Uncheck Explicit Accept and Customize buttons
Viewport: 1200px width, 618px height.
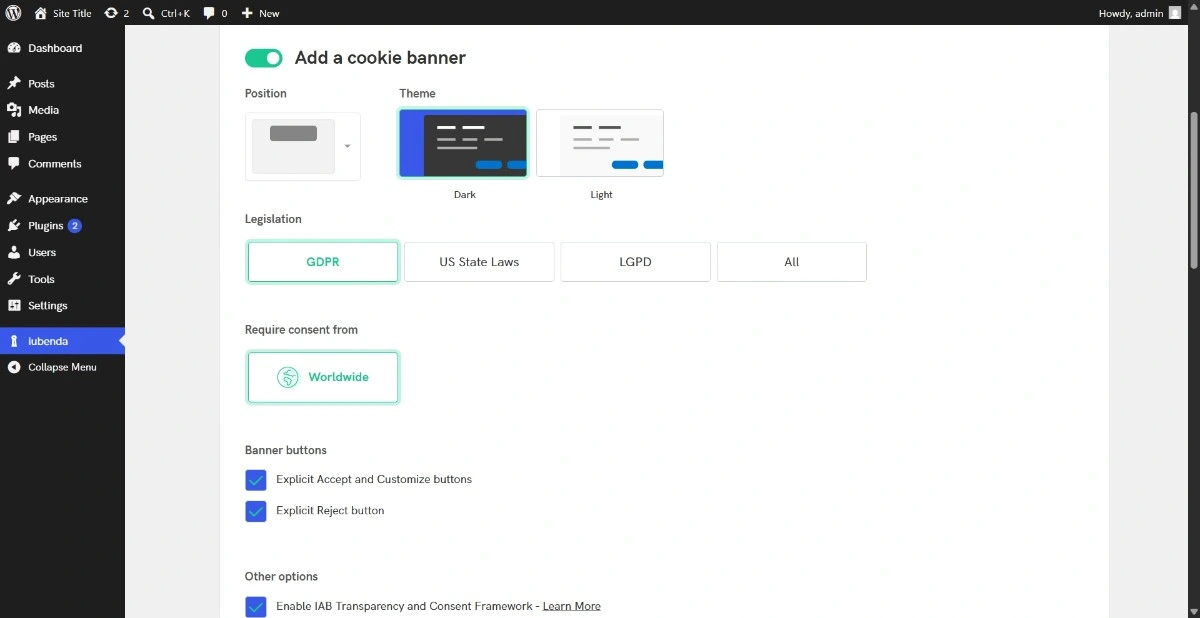pyautogui.click(x=256, y=480)
